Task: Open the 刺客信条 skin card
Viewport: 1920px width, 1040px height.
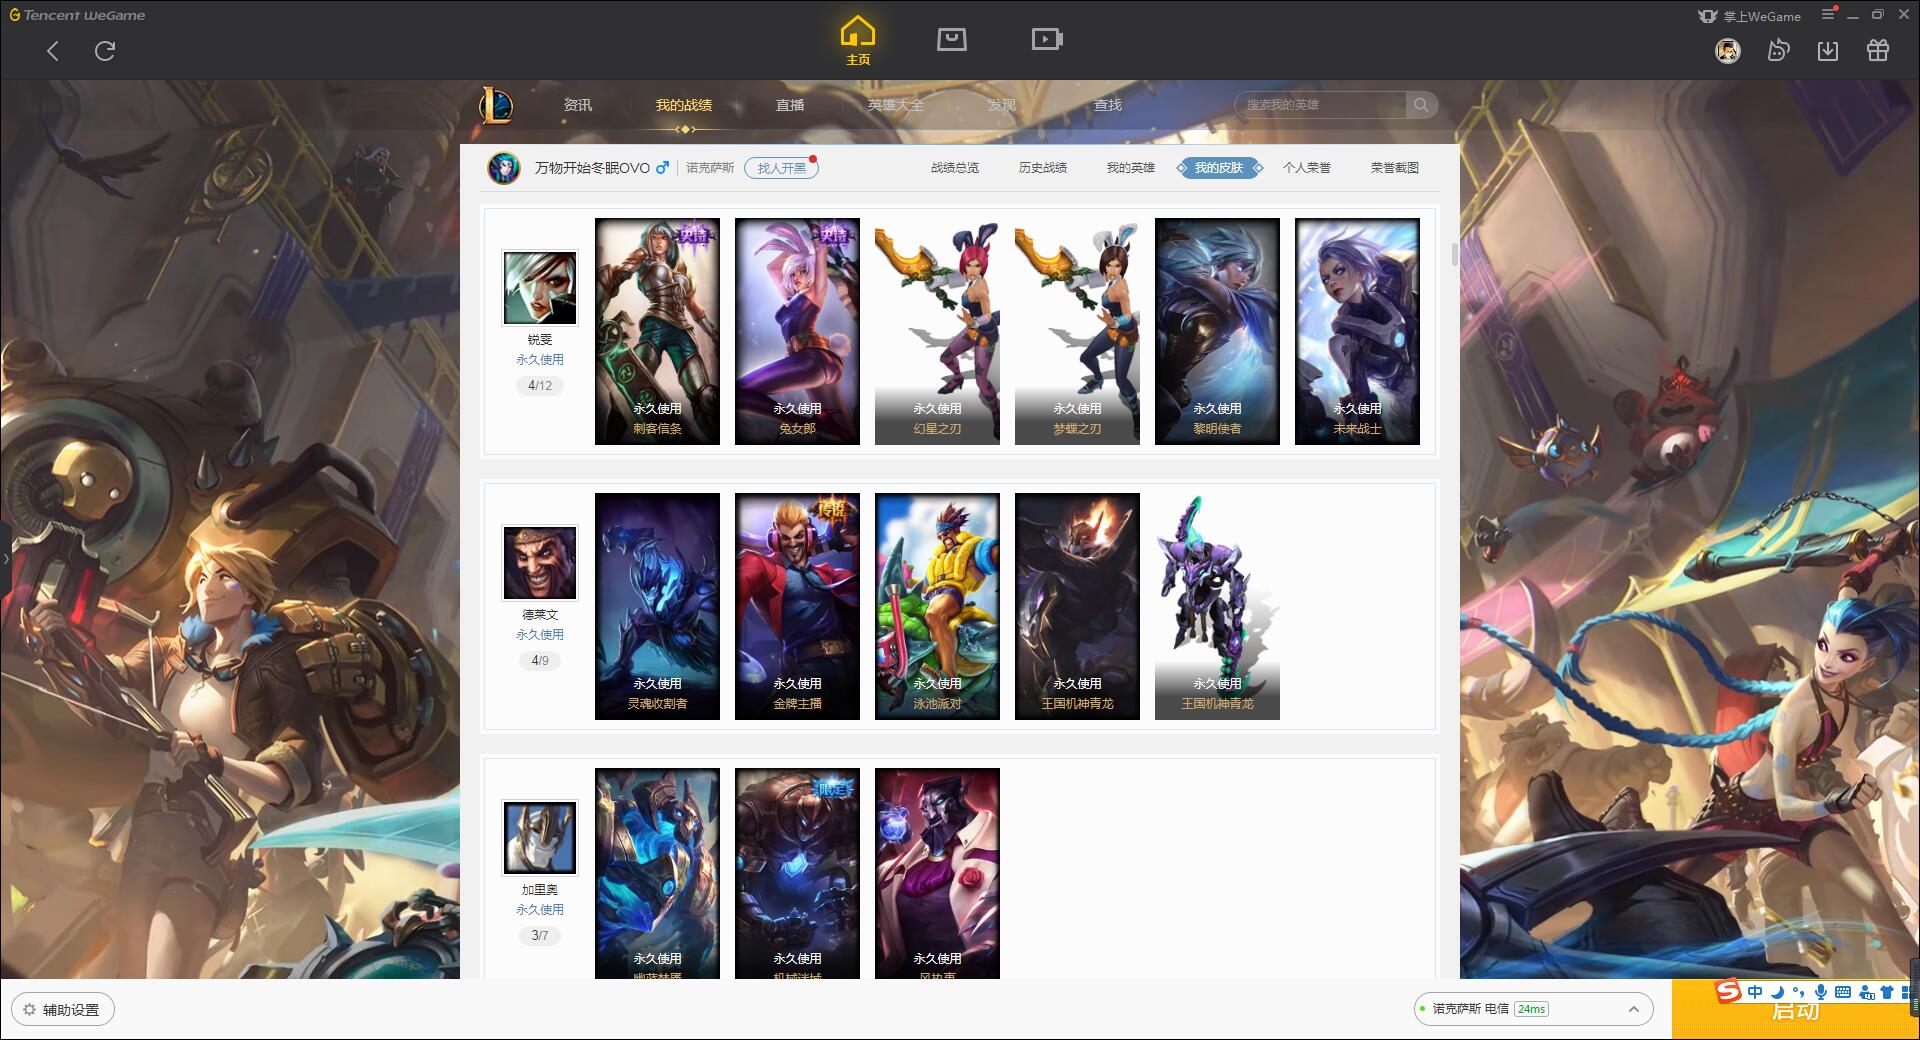Action: [x=657, y=331]
